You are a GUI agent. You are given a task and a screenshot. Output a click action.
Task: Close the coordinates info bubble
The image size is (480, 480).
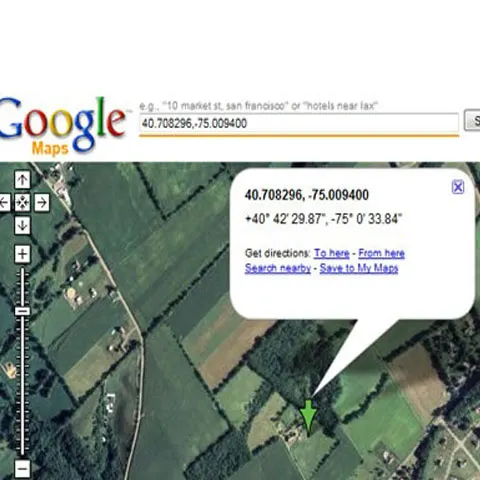click(458, 187)
